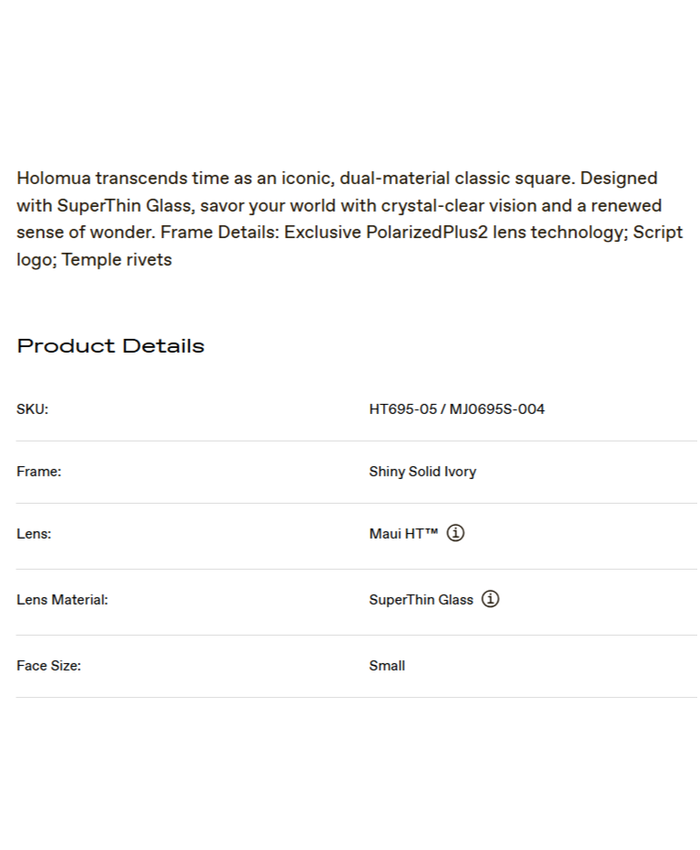Click the Small face size value
700x850 pixels.
(x=387, y=665)
